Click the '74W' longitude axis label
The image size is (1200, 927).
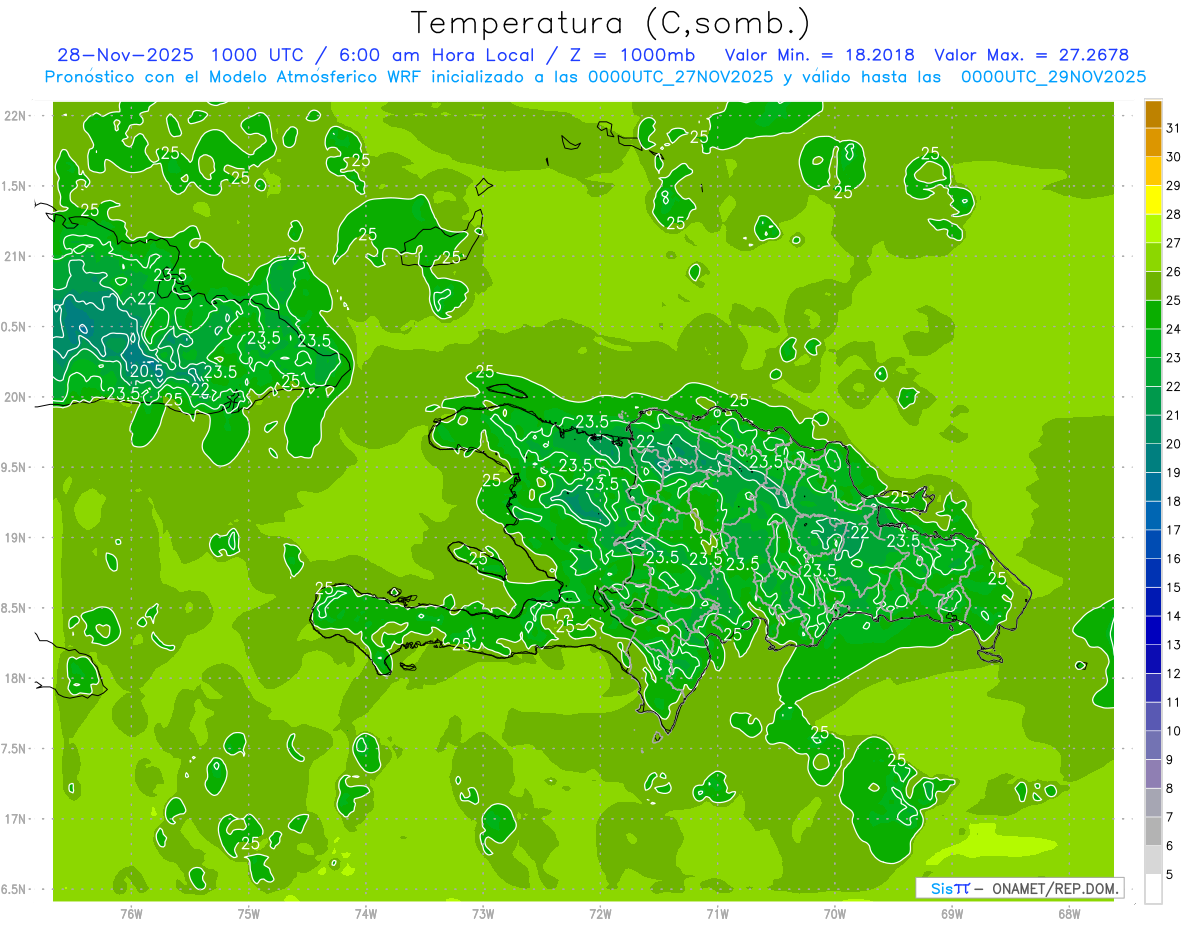click(366, 914)
